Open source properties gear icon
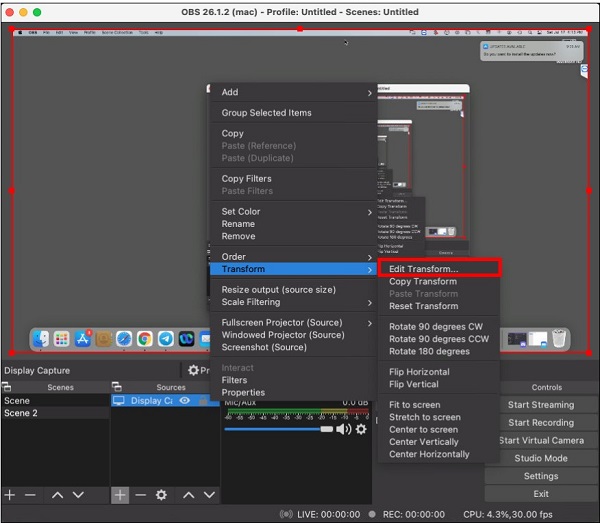Viewport: 600px width, 523px height. pyautogui.click(x=161, y=495)
